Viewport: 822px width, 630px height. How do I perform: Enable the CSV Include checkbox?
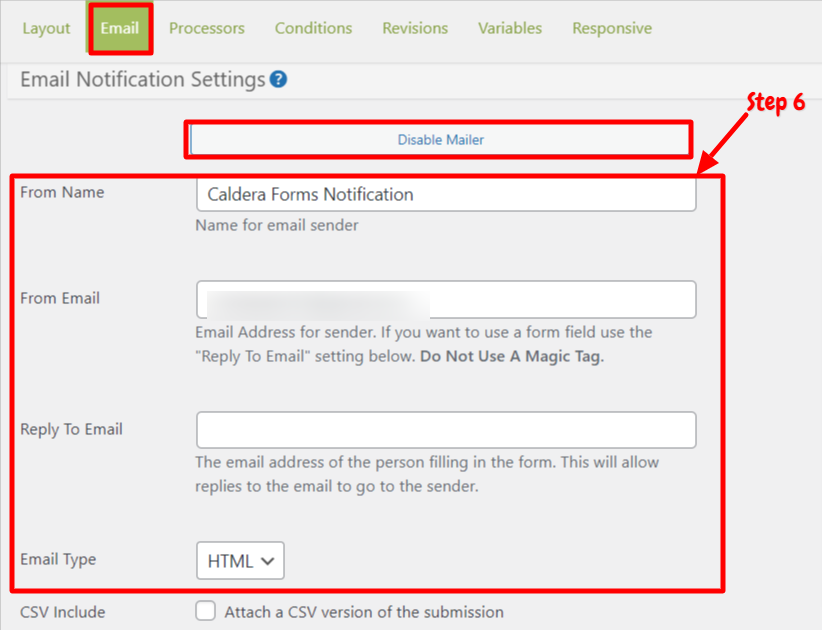point(206,611)
